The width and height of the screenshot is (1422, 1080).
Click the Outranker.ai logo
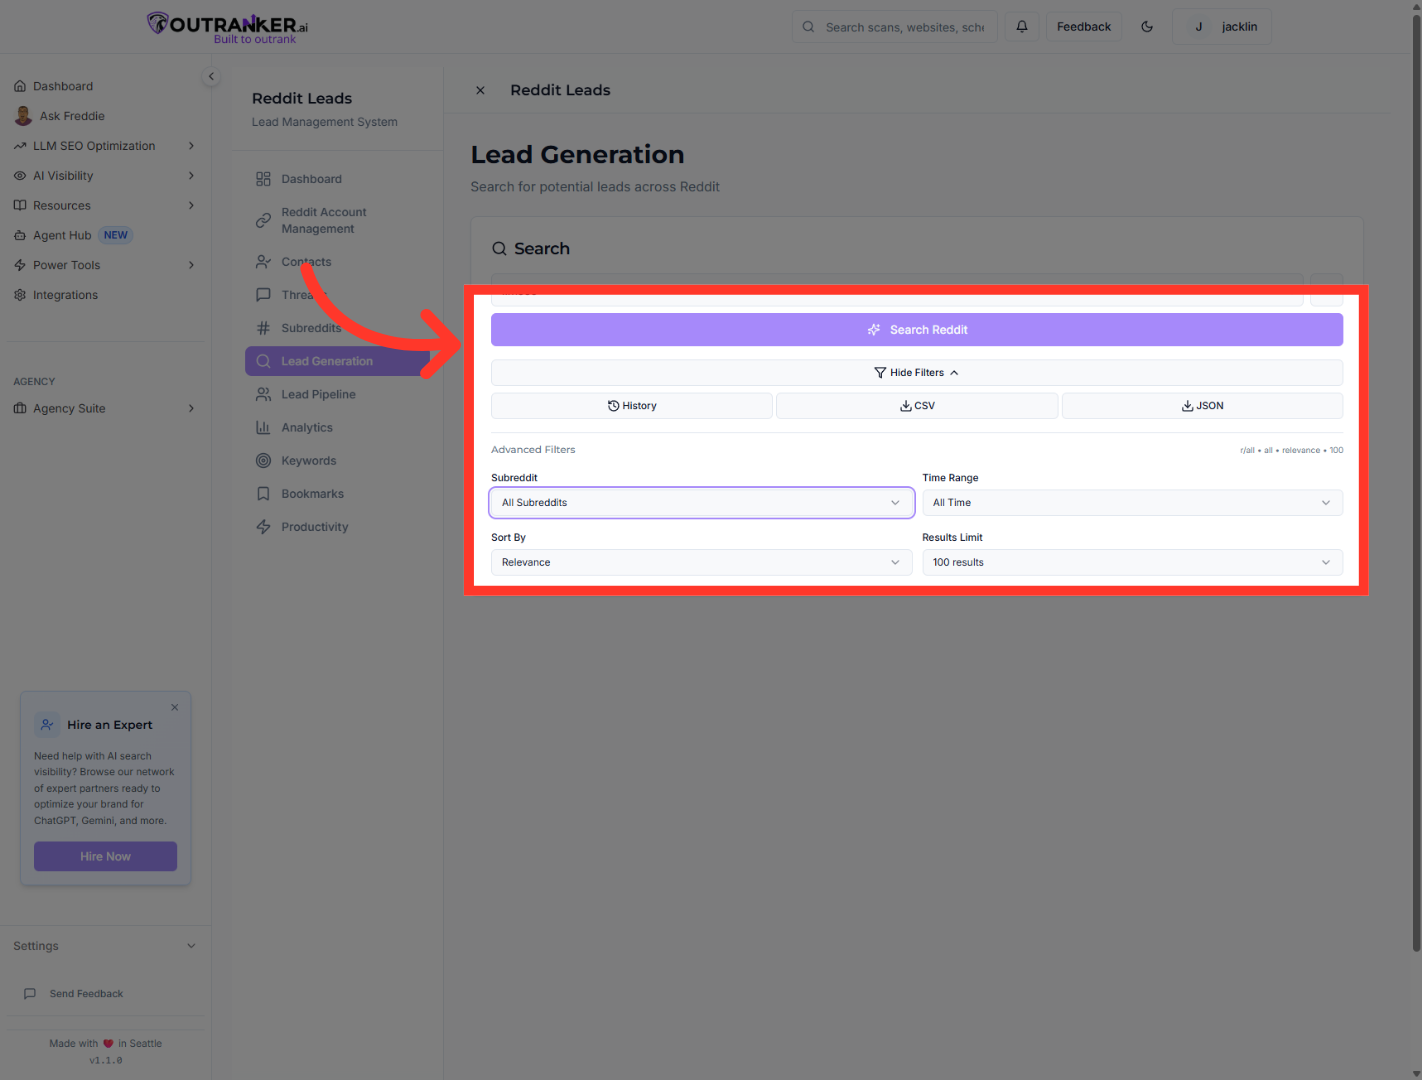tap(227, 24)
